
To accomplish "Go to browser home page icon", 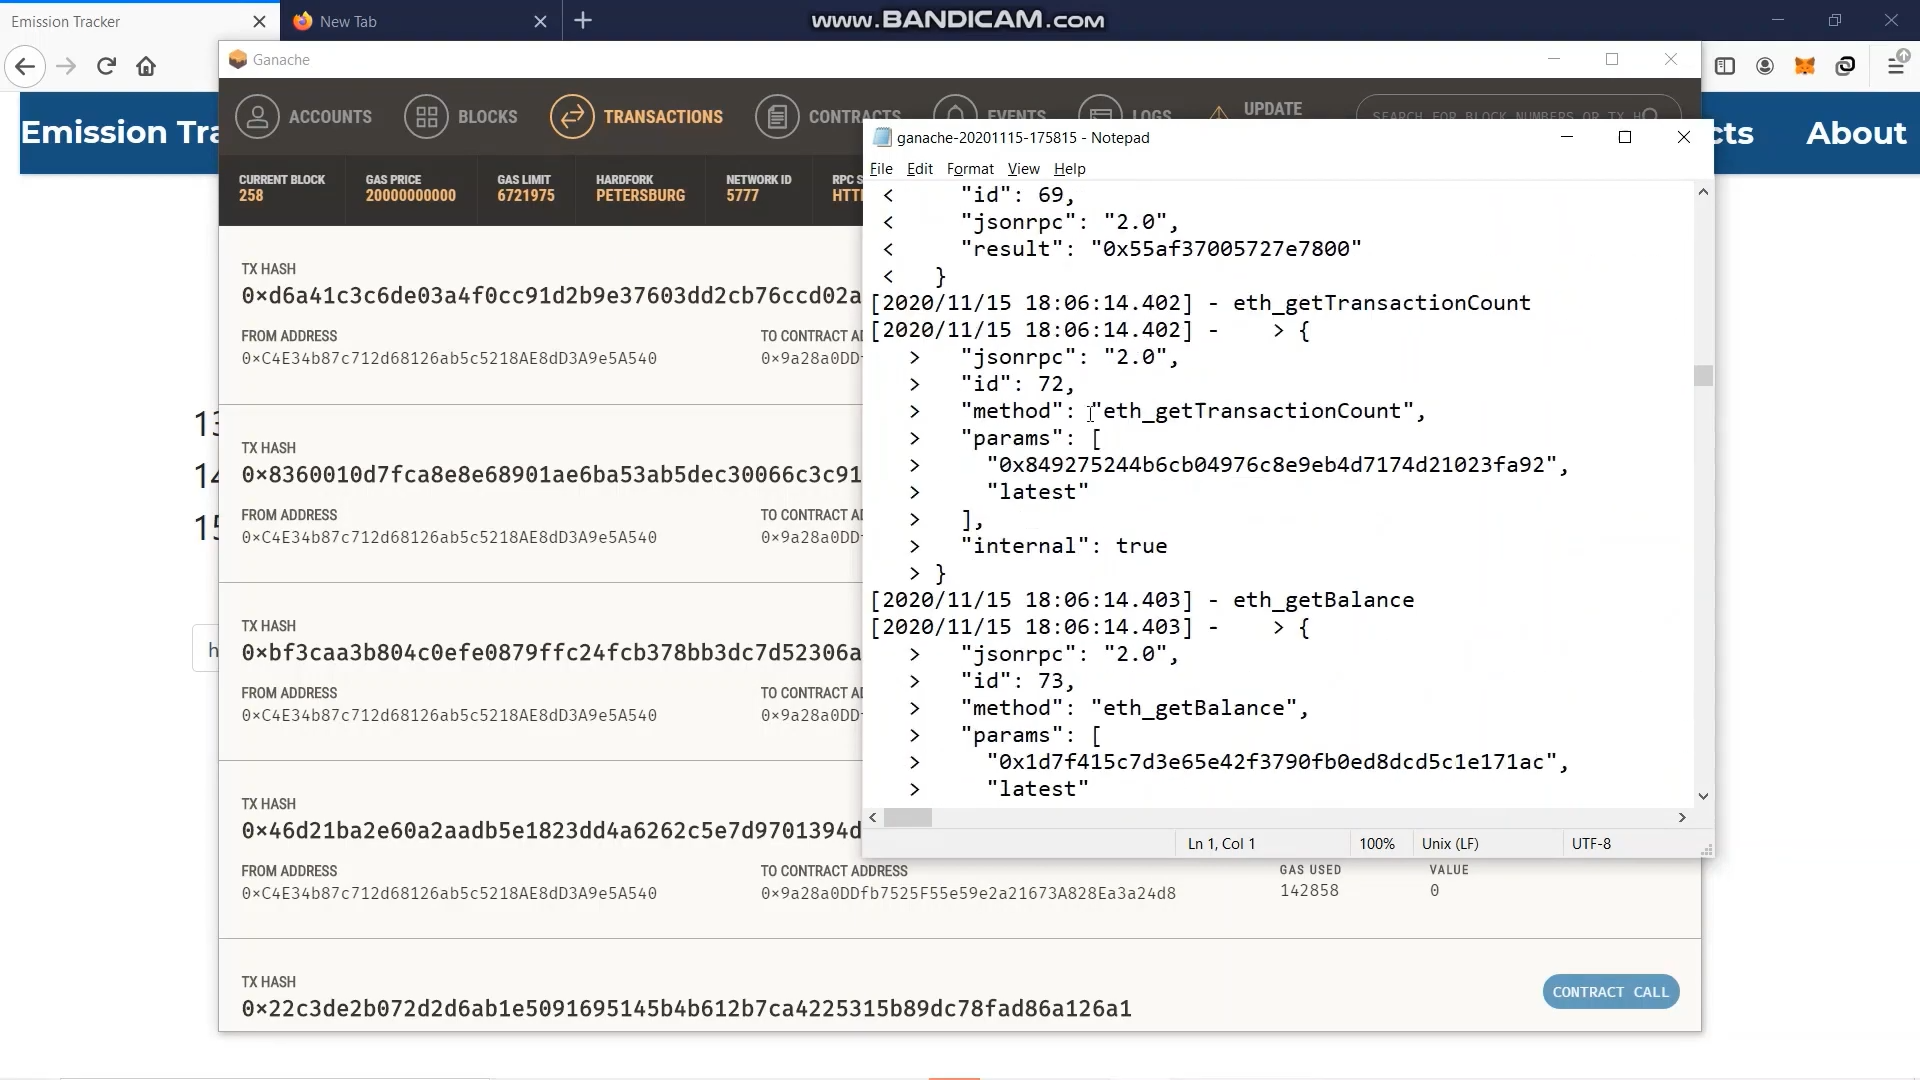I will 146,66.
